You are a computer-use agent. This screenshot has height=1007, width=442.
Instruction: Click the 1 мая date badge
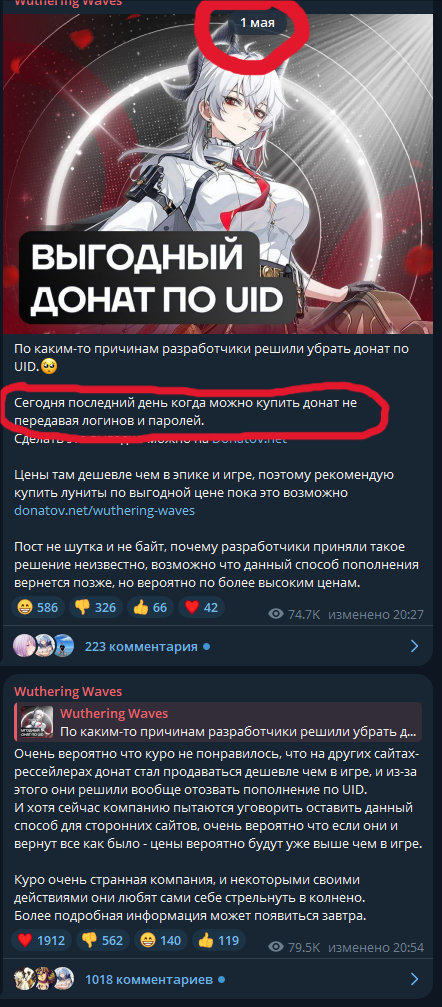point(258,23)
